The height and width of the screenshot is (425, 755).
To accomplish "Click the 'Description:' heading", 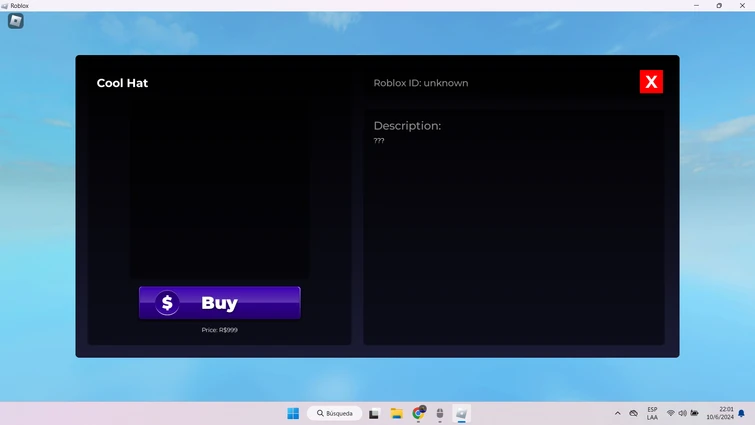I will click(407, 126).
